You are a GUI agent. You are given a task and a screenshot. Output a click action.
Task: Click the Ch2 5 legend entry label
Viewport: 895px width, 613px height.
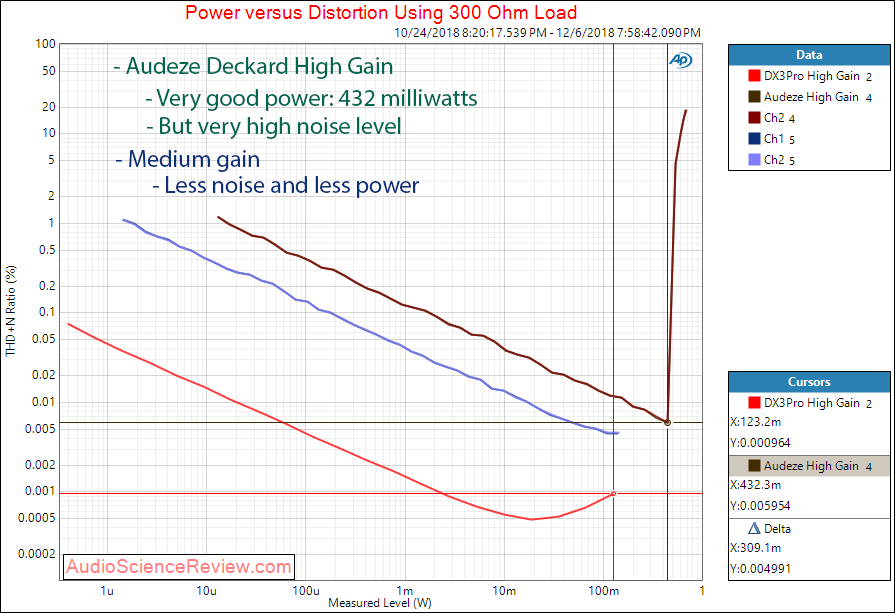coord(779,160)
